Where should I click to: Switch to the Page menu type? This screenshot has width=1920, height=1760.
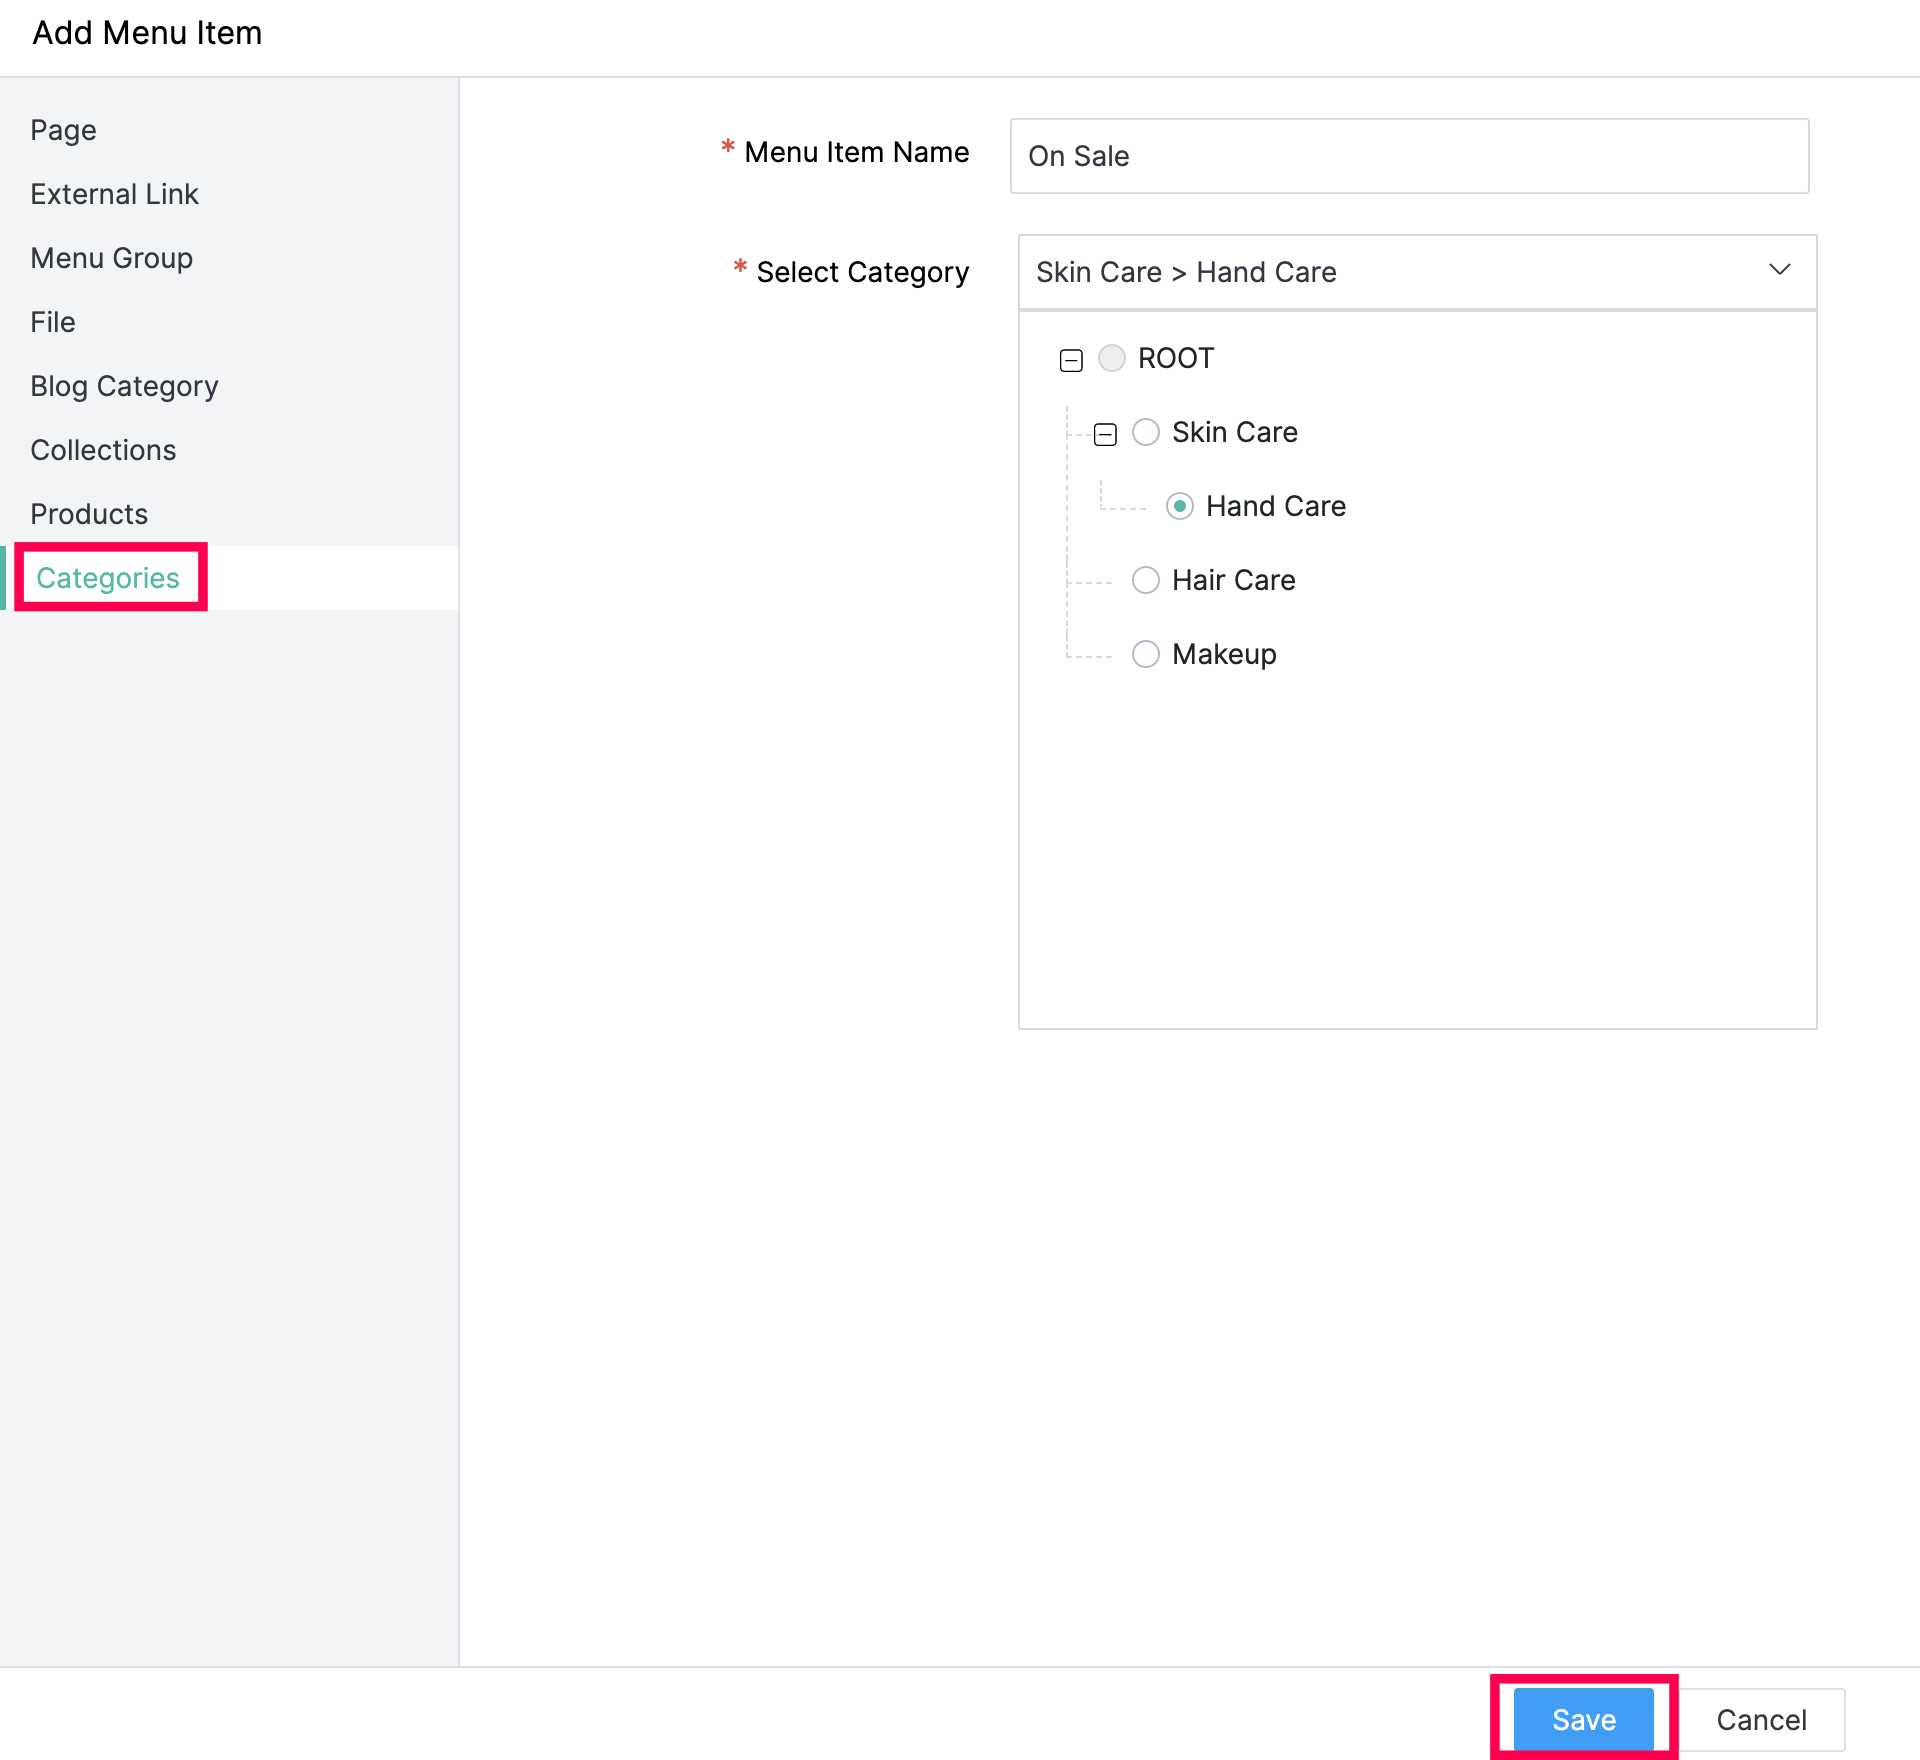64,130
